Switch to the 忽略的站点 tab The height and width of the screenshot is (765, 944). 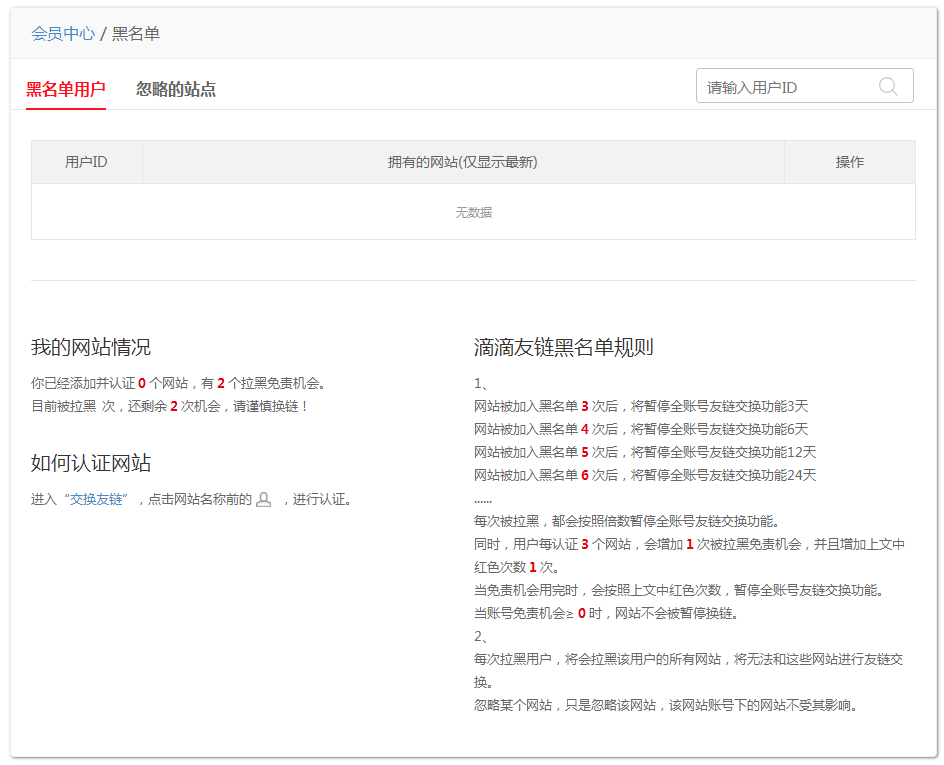click(176, 89)
